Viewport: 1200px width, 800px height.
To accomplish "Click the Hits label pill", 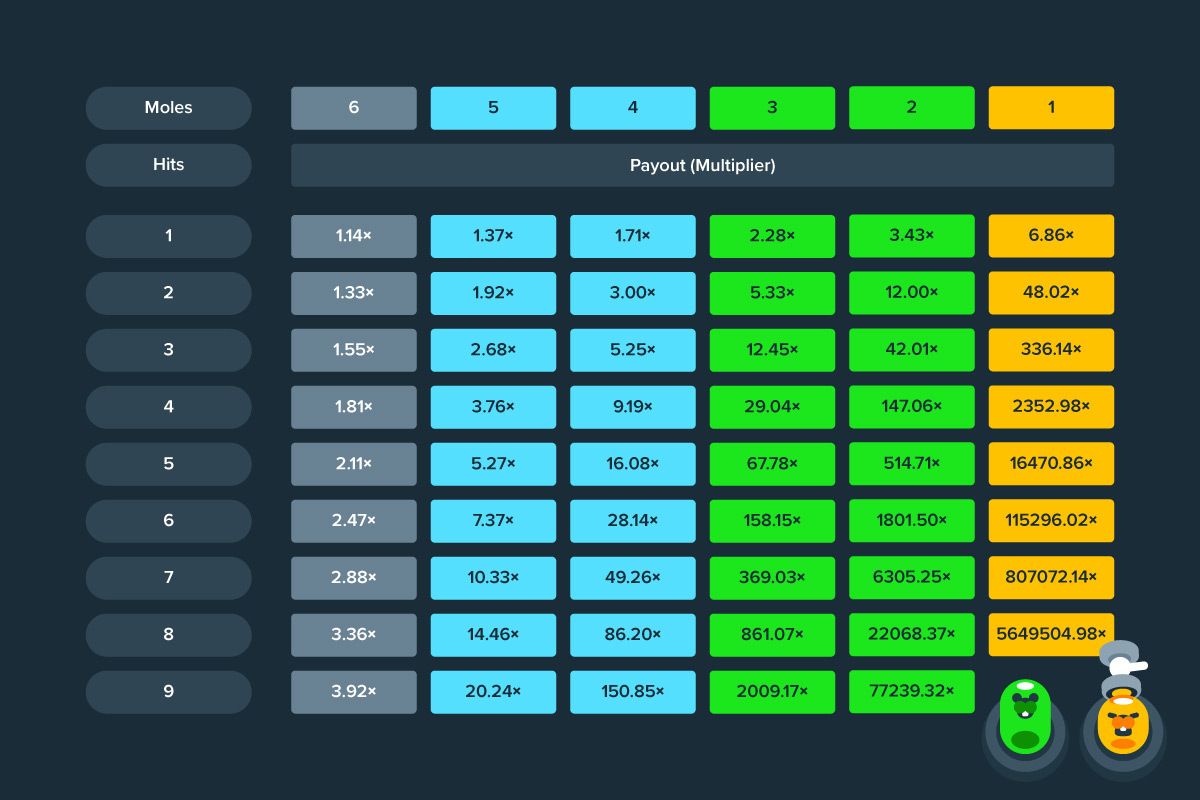I will 168,165.
